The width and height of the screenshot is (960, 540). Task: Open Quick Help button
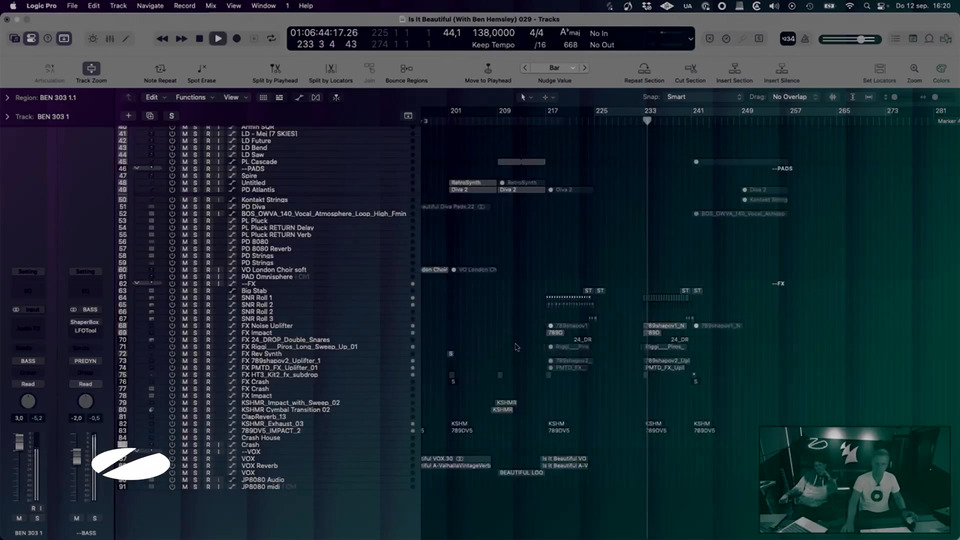[48, 39]
